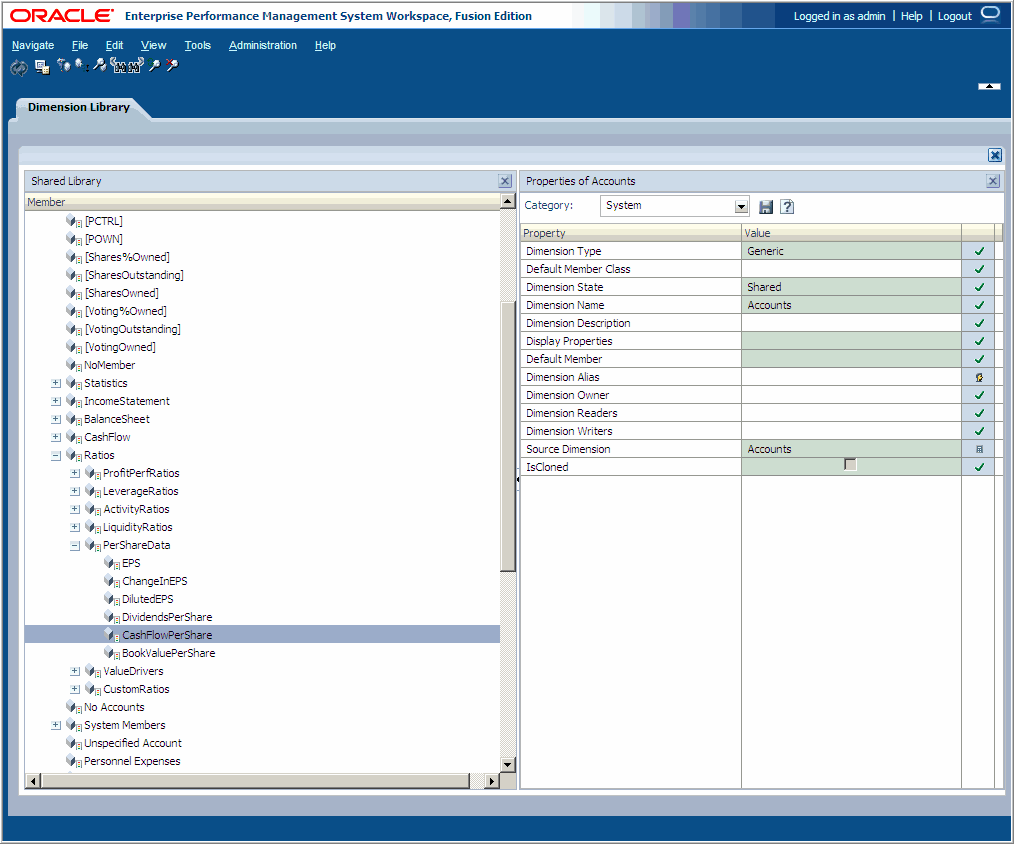This screenshot has height=844, width=1014.
Task: Click the checkmark icon for Dimension Type
Action: [979, 252]
